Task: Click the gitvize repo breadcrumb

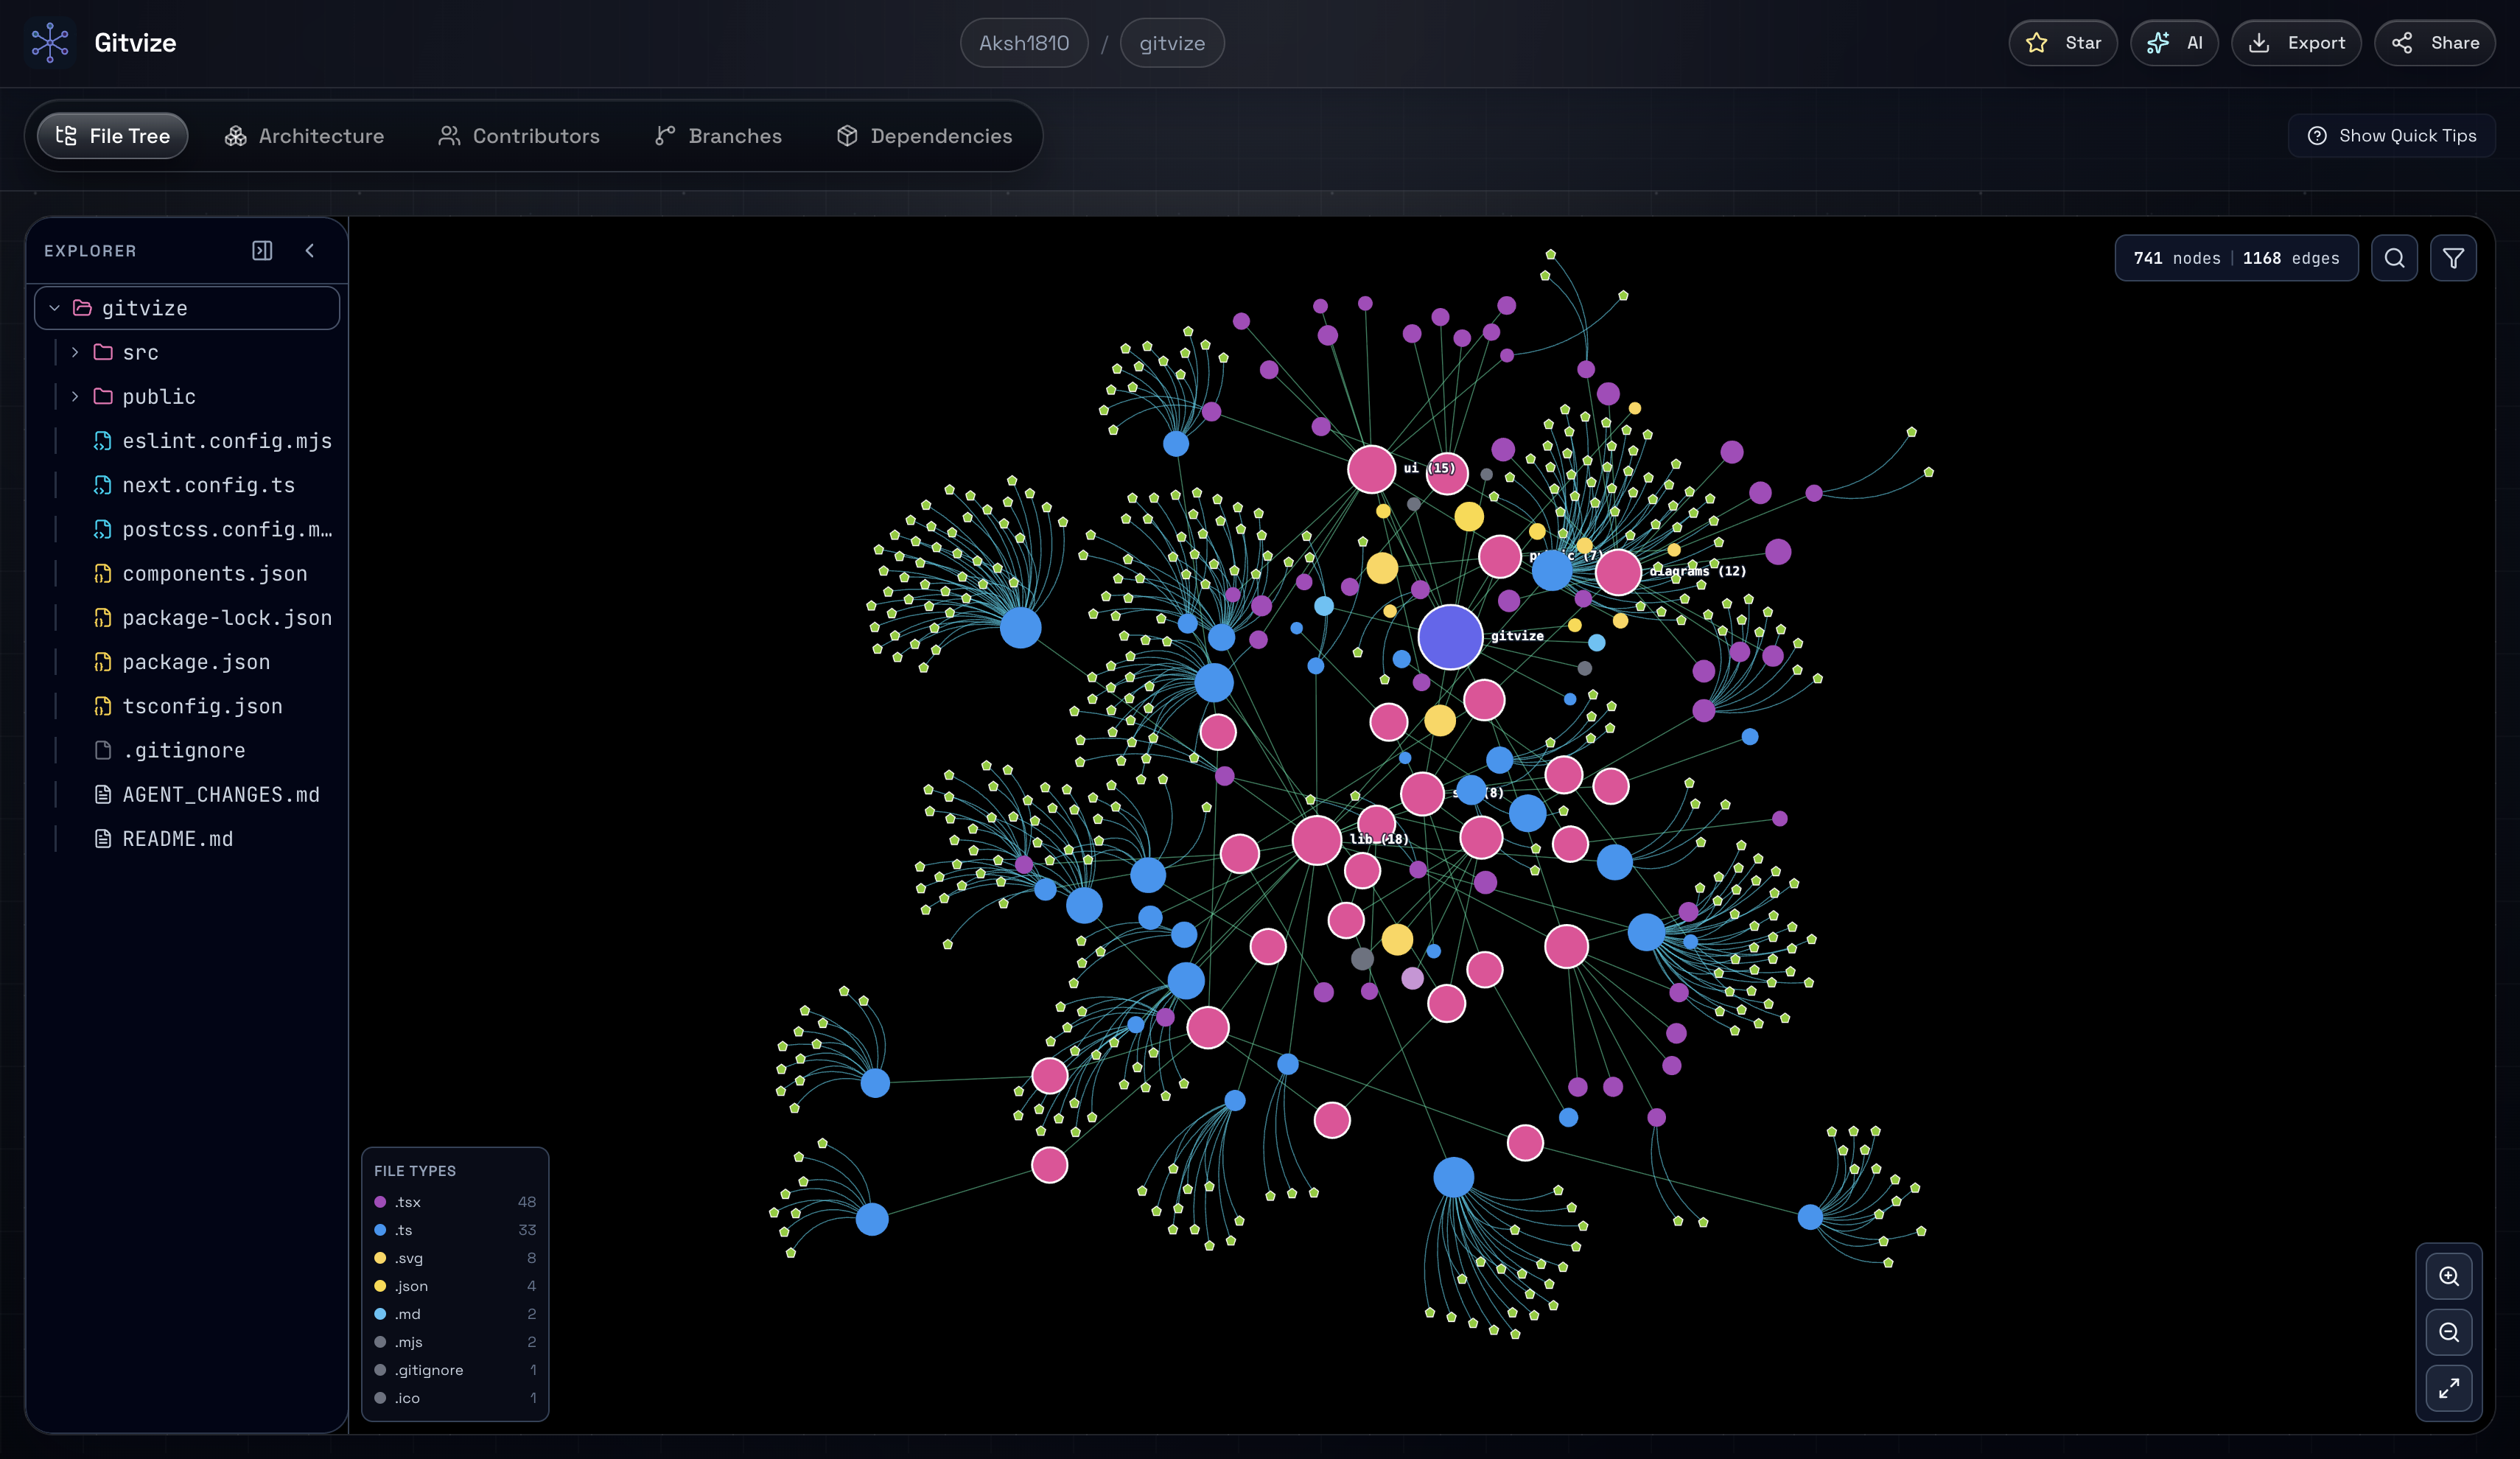Action: pos(1172,43)
